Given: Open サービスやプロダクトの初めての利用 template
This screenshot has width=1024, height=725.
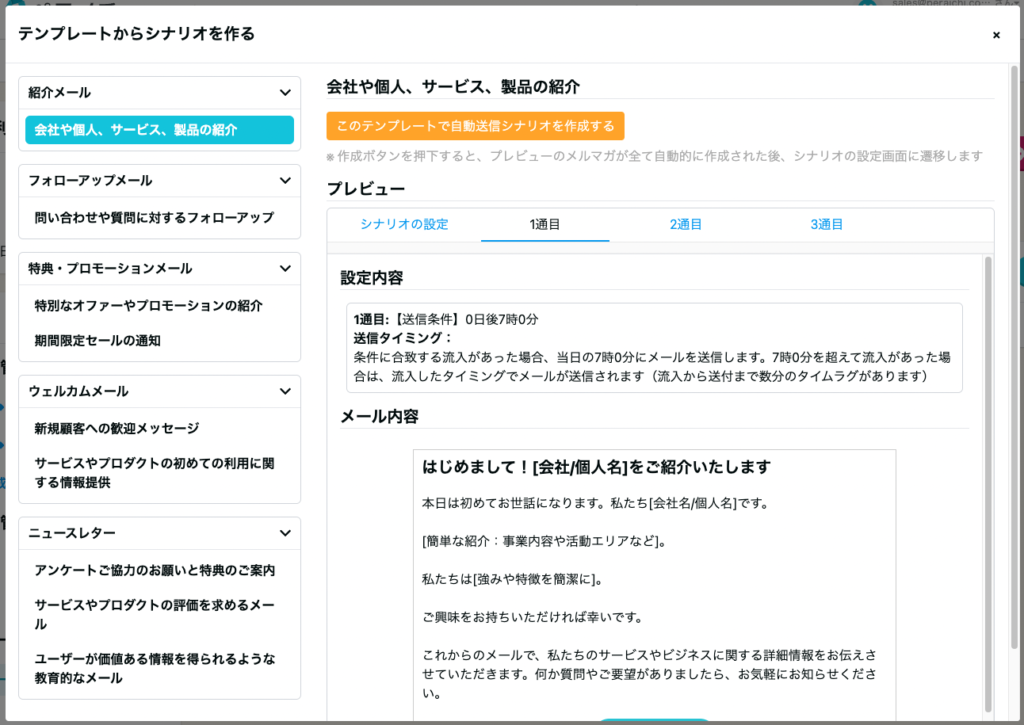Looking at the screenshot, I should click(155, 473).
